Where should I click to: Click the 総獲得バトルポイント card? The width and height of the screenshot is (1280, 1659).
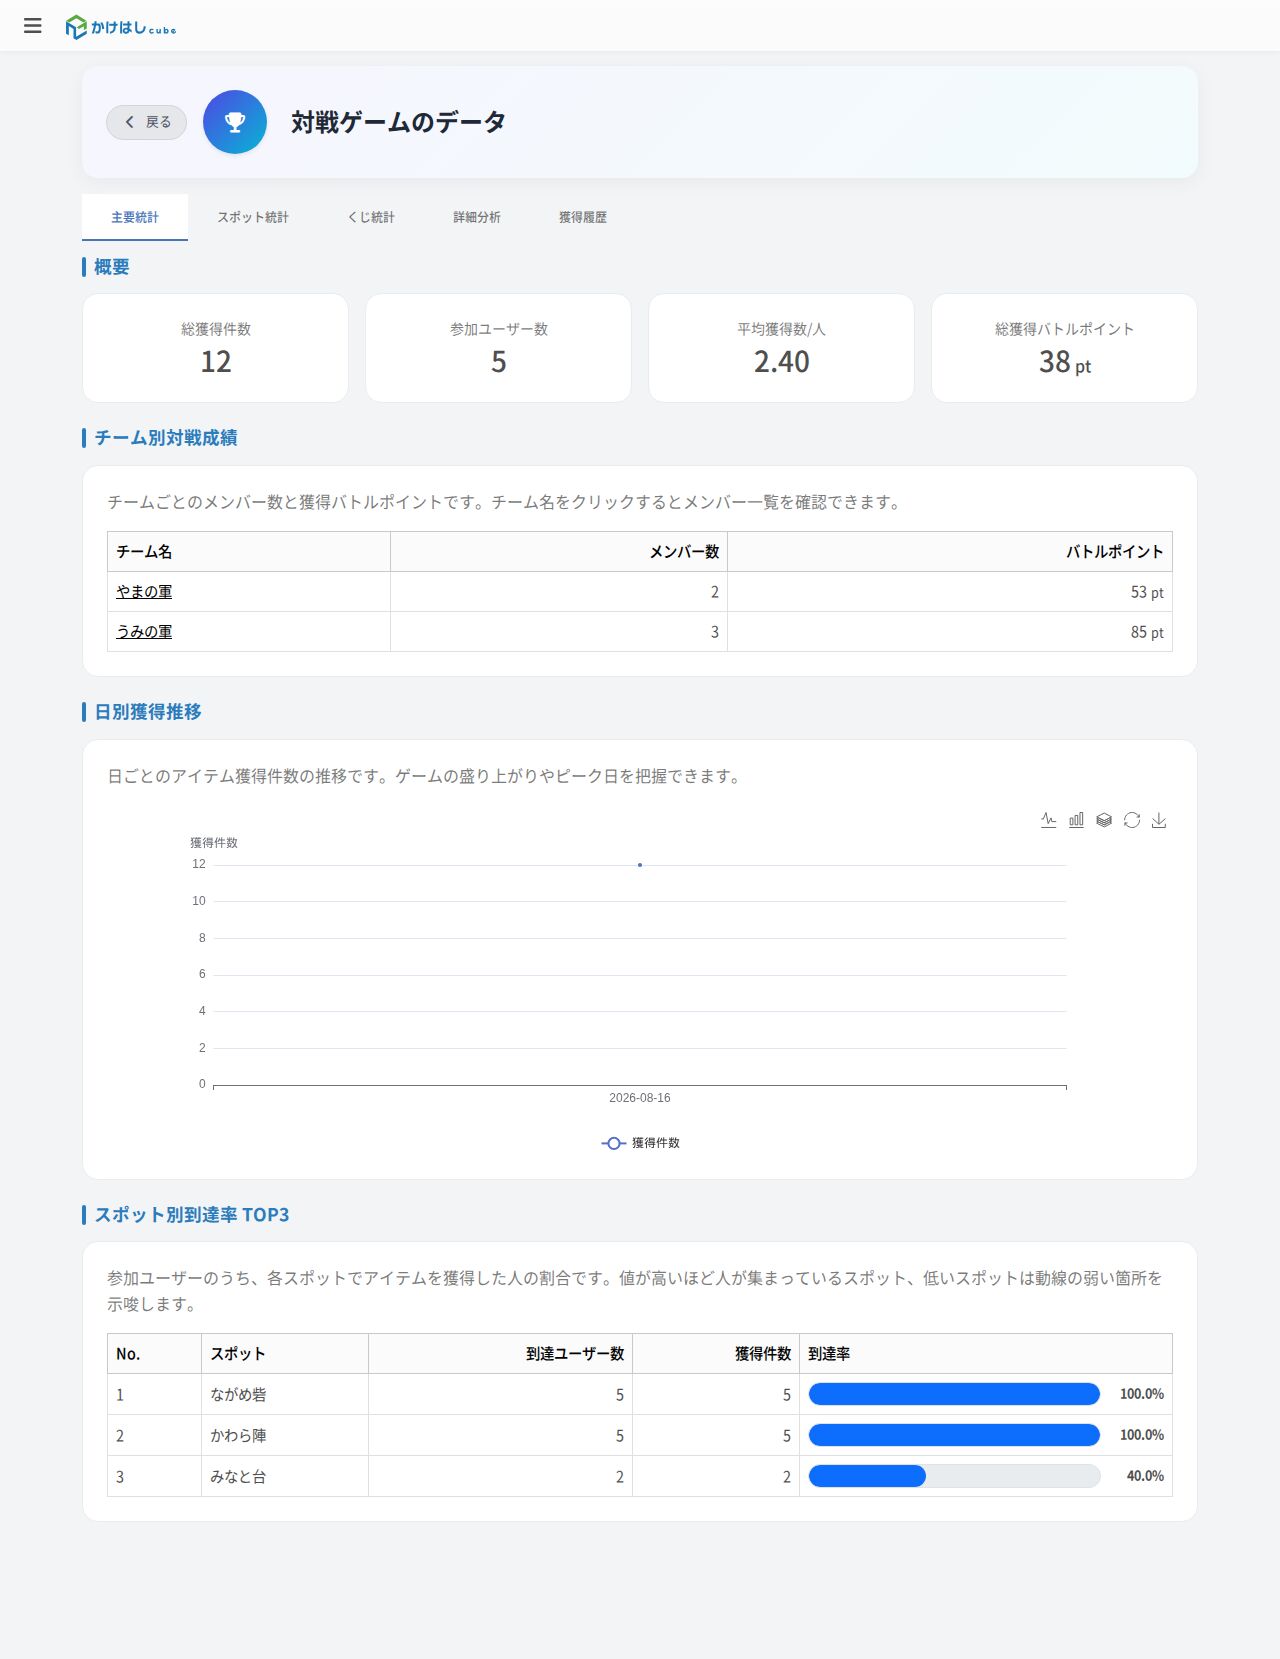1064,348
